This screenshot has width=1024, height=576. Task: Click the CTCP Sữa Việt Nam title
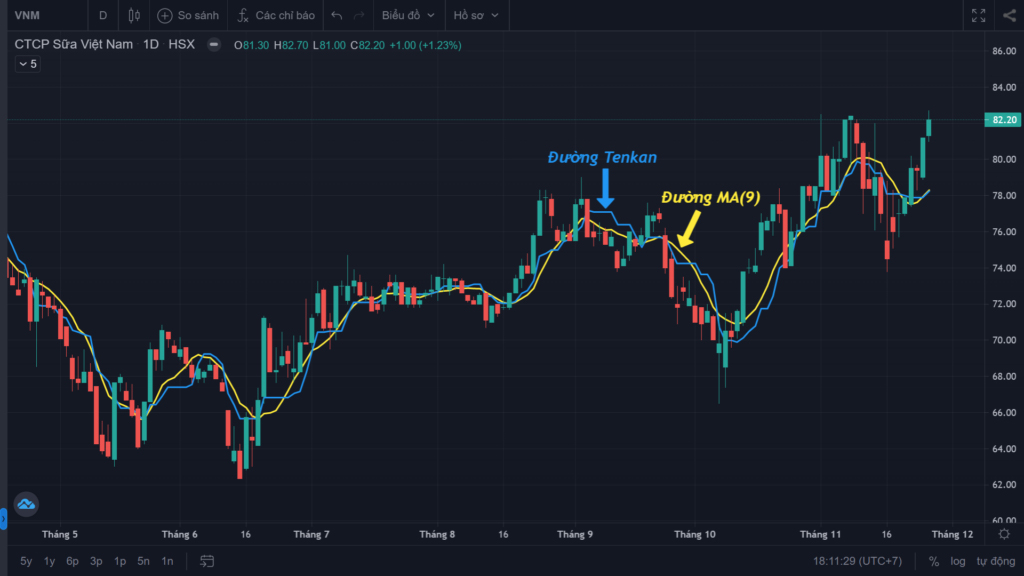click(74, 44)
